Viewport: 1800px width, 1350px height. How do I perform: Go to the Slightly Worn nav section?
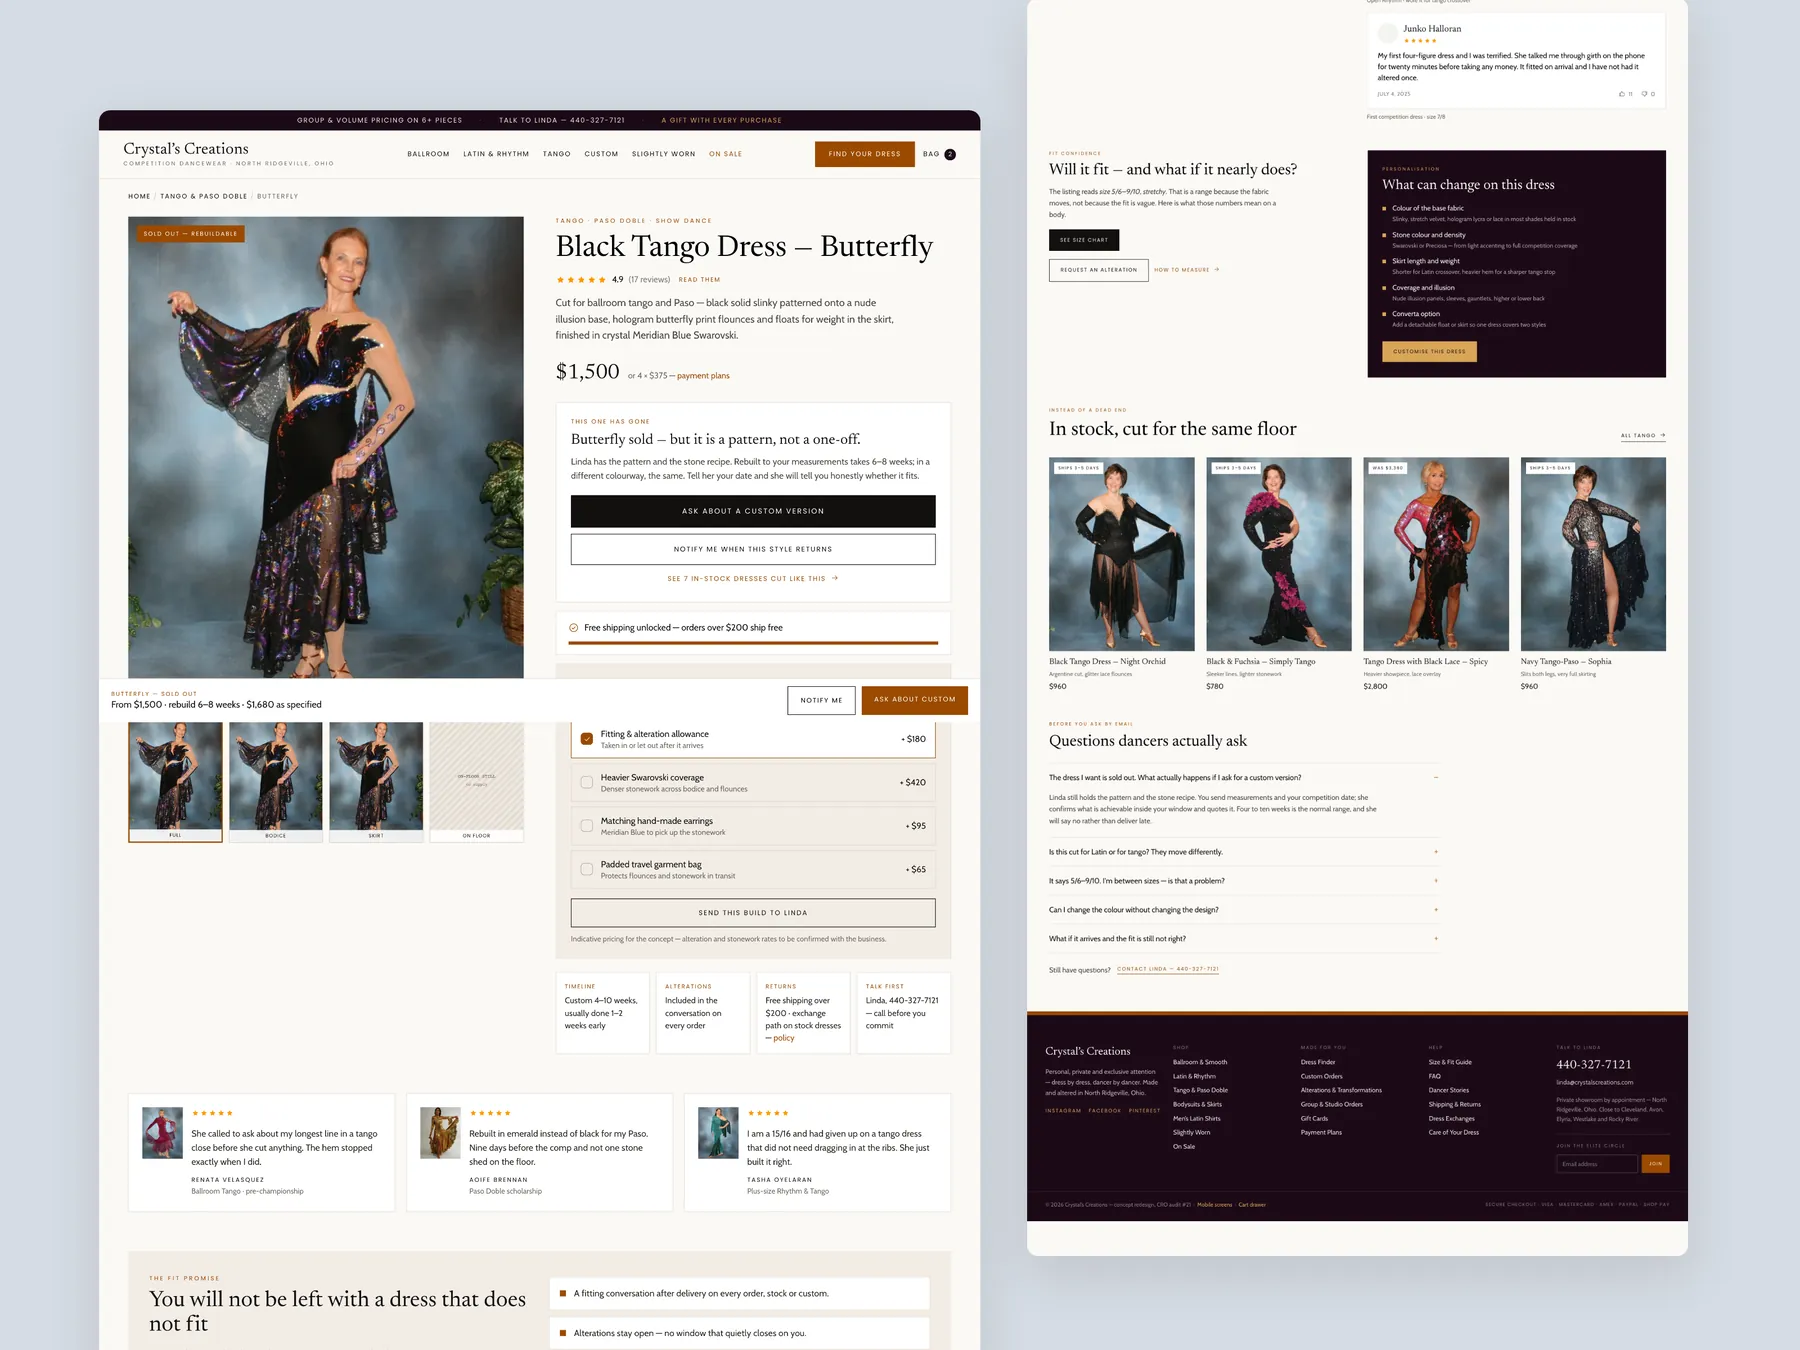pos(664,154)
